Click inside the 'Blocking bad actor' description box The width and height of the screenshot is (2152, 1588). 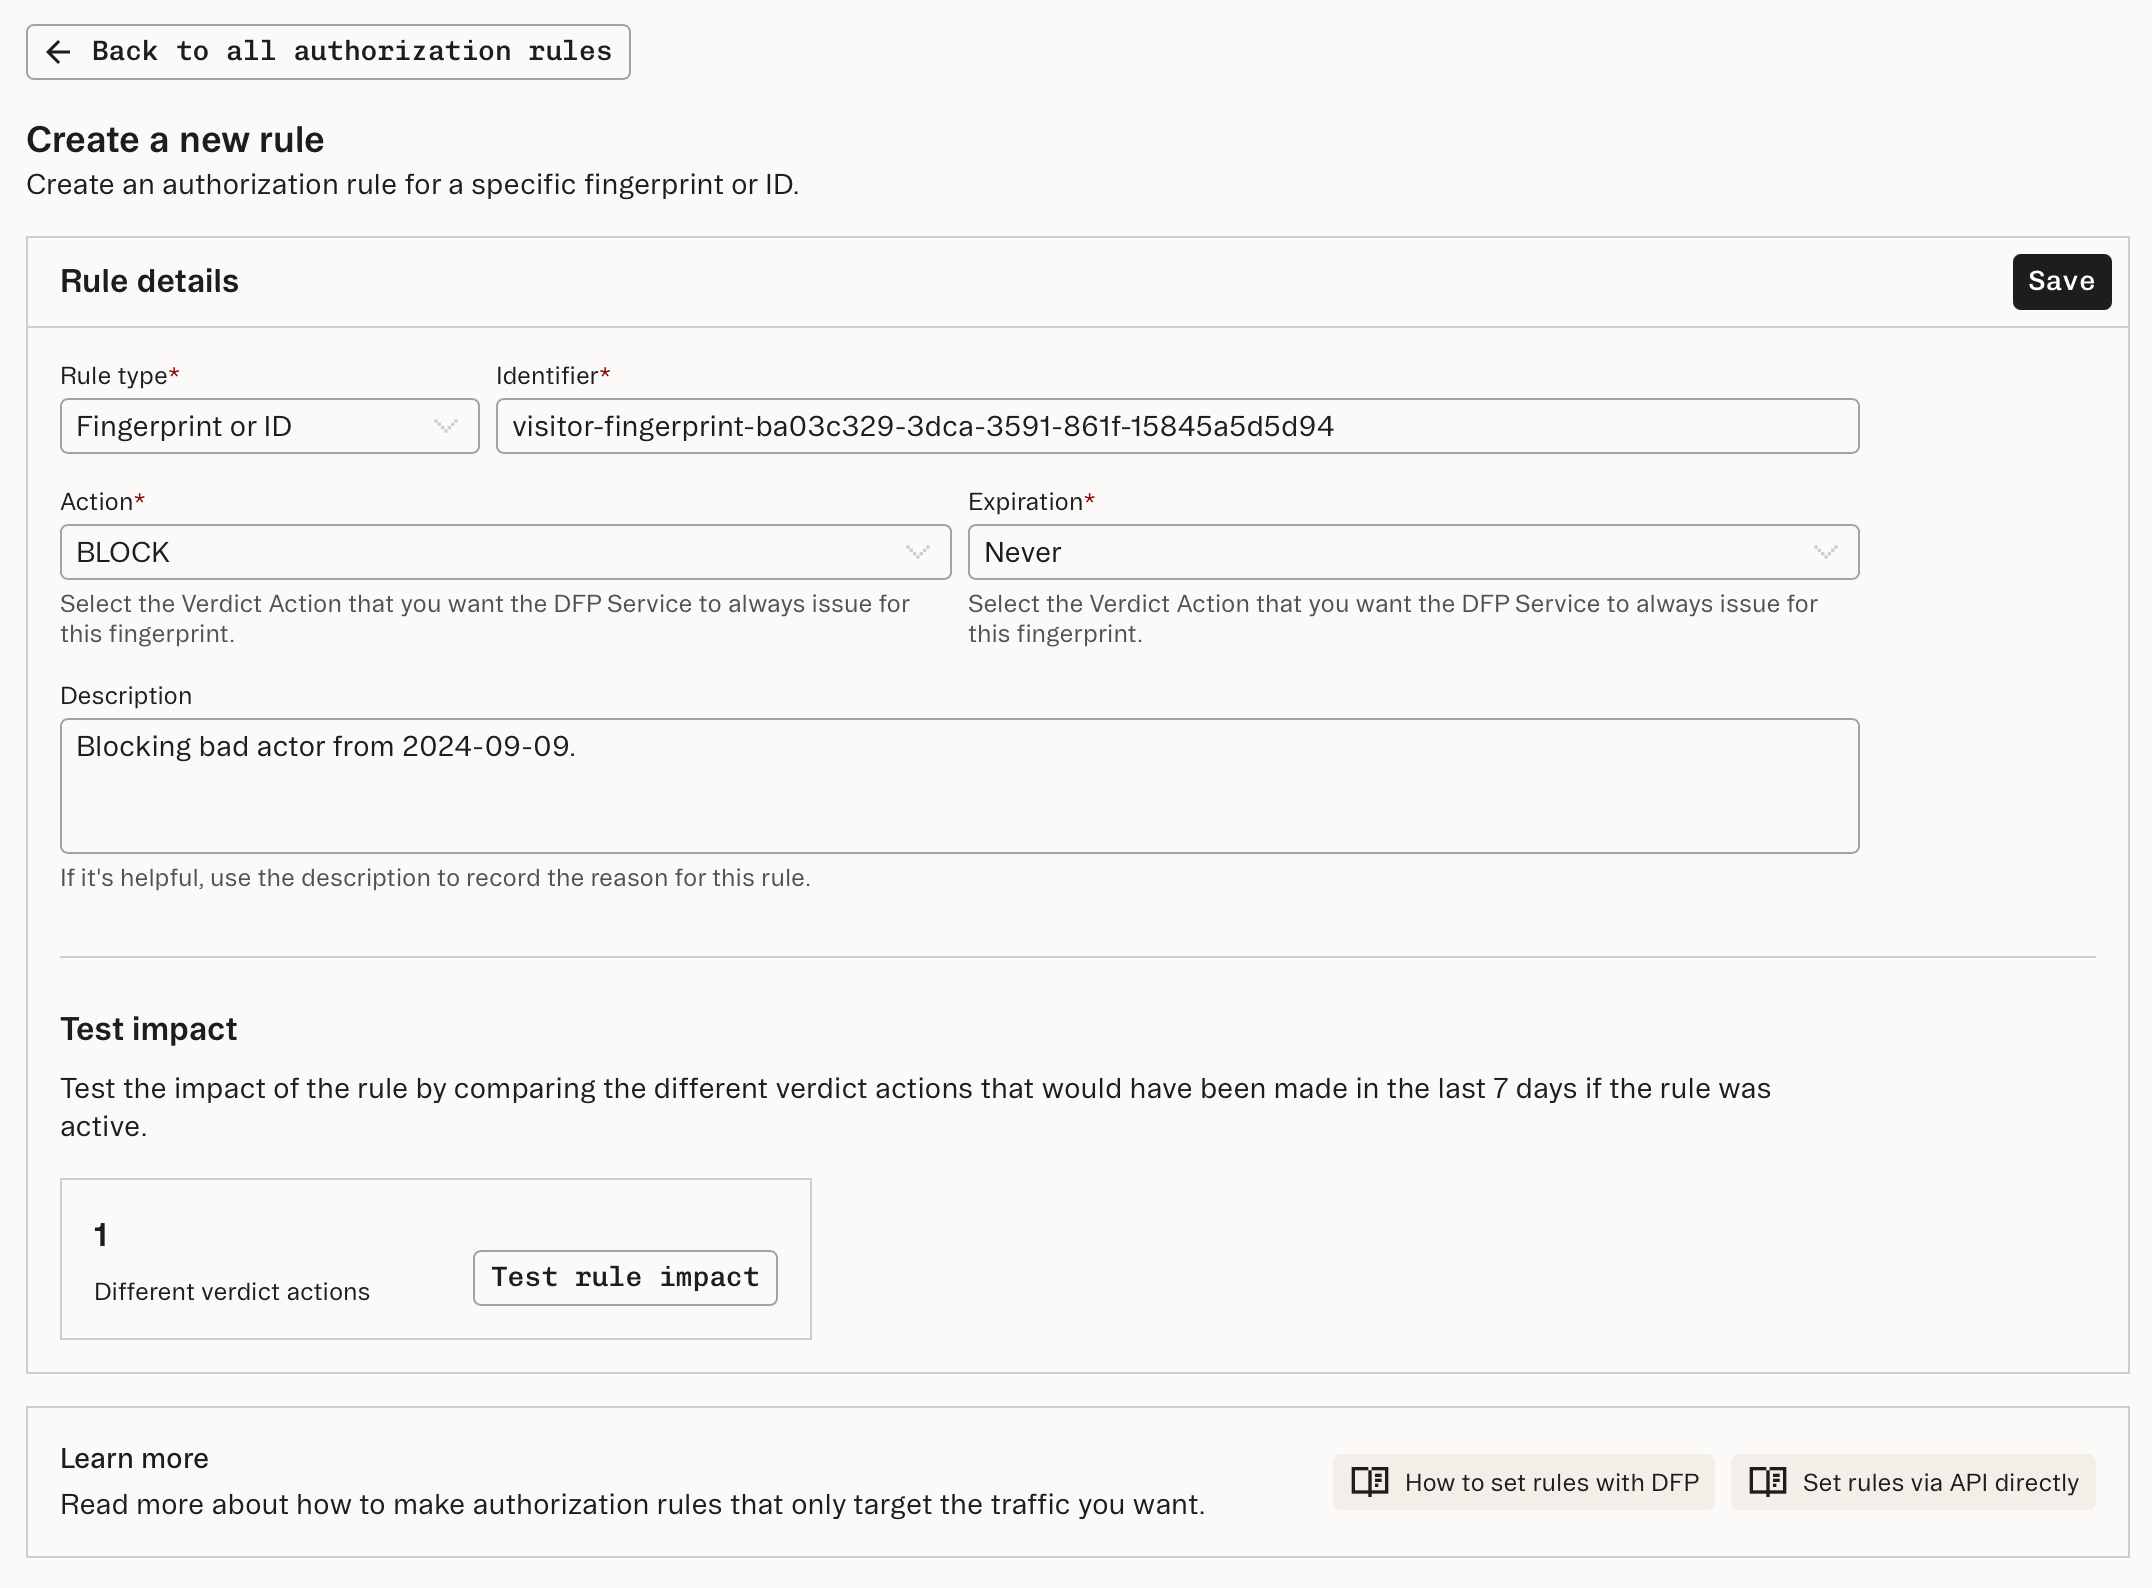pos(960,786)
